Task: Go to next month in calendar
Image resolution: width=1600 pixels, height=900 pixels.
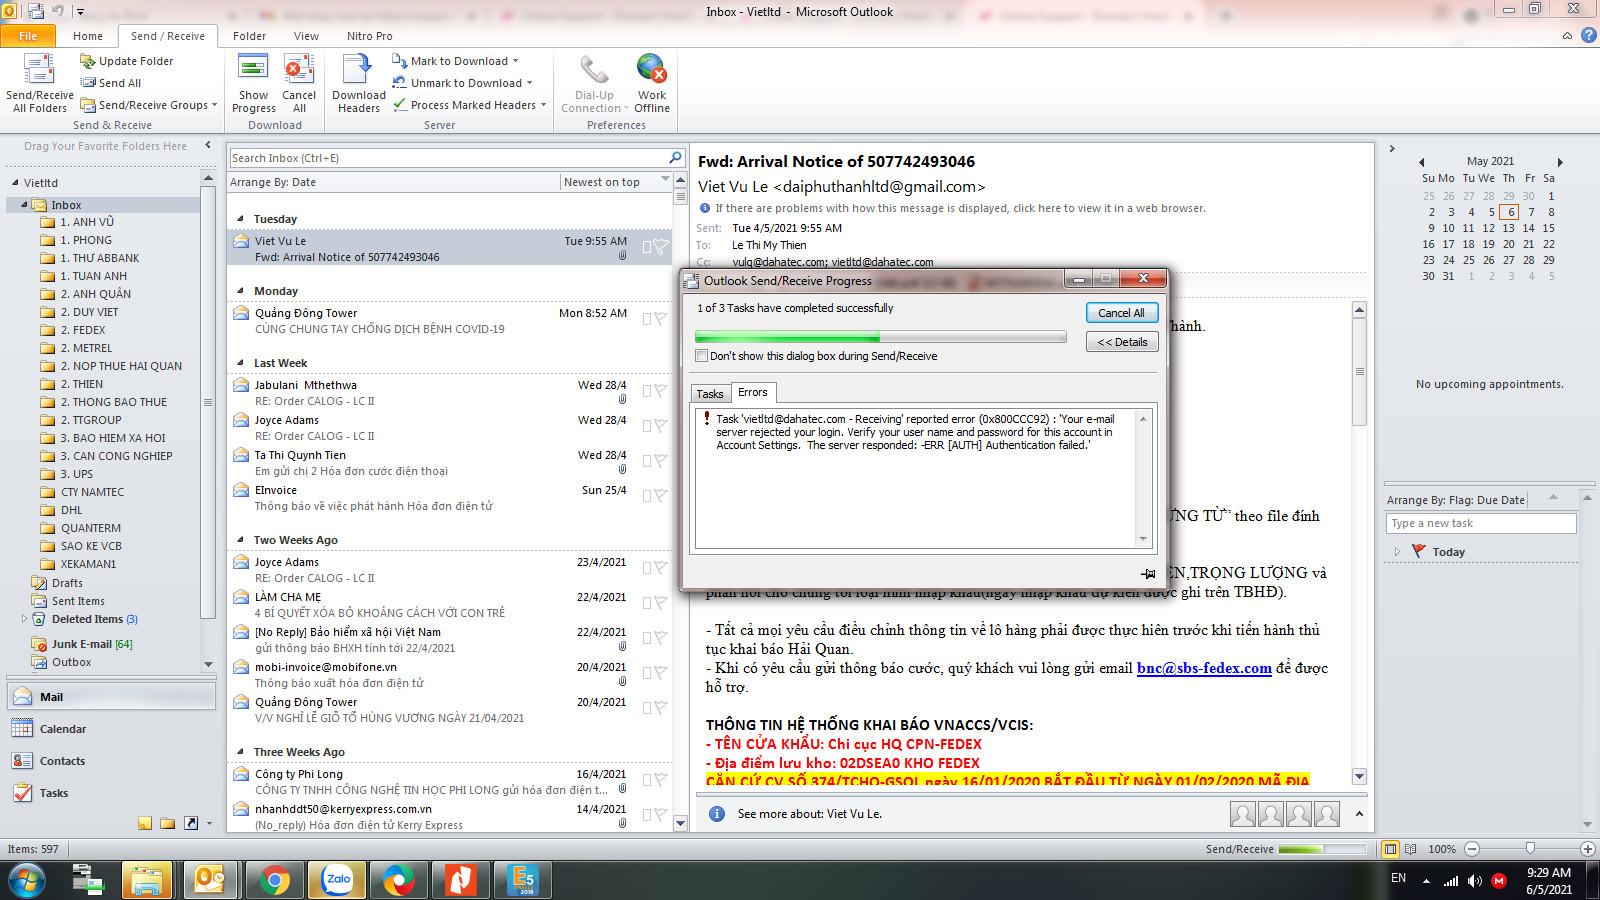Action: tap(1559, 162)
